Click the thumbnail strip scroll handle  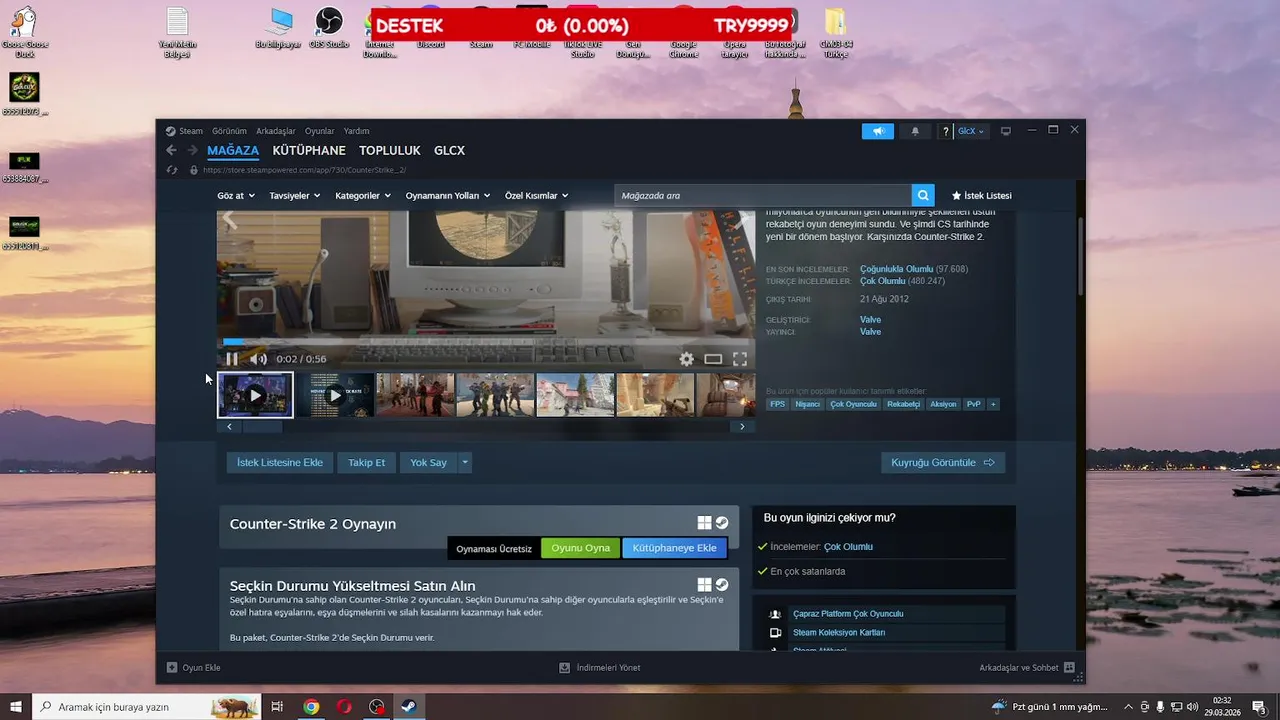coord(262,426)
